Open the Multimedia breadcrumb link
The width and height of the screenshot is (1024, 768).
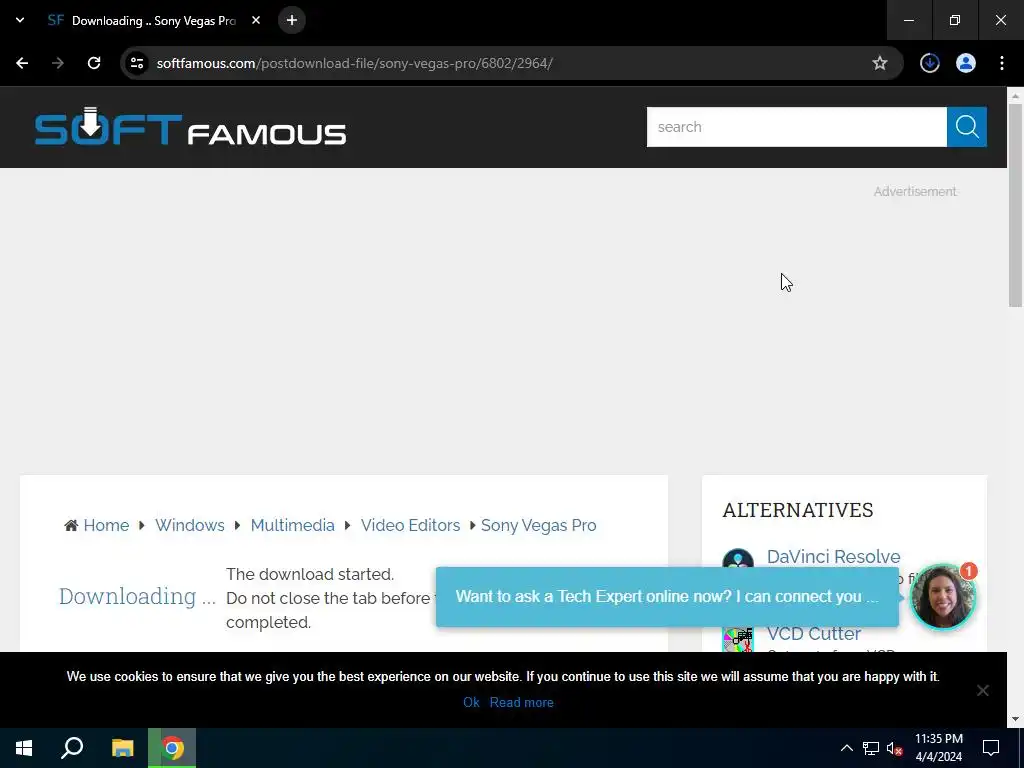click(x=293, y=525)
